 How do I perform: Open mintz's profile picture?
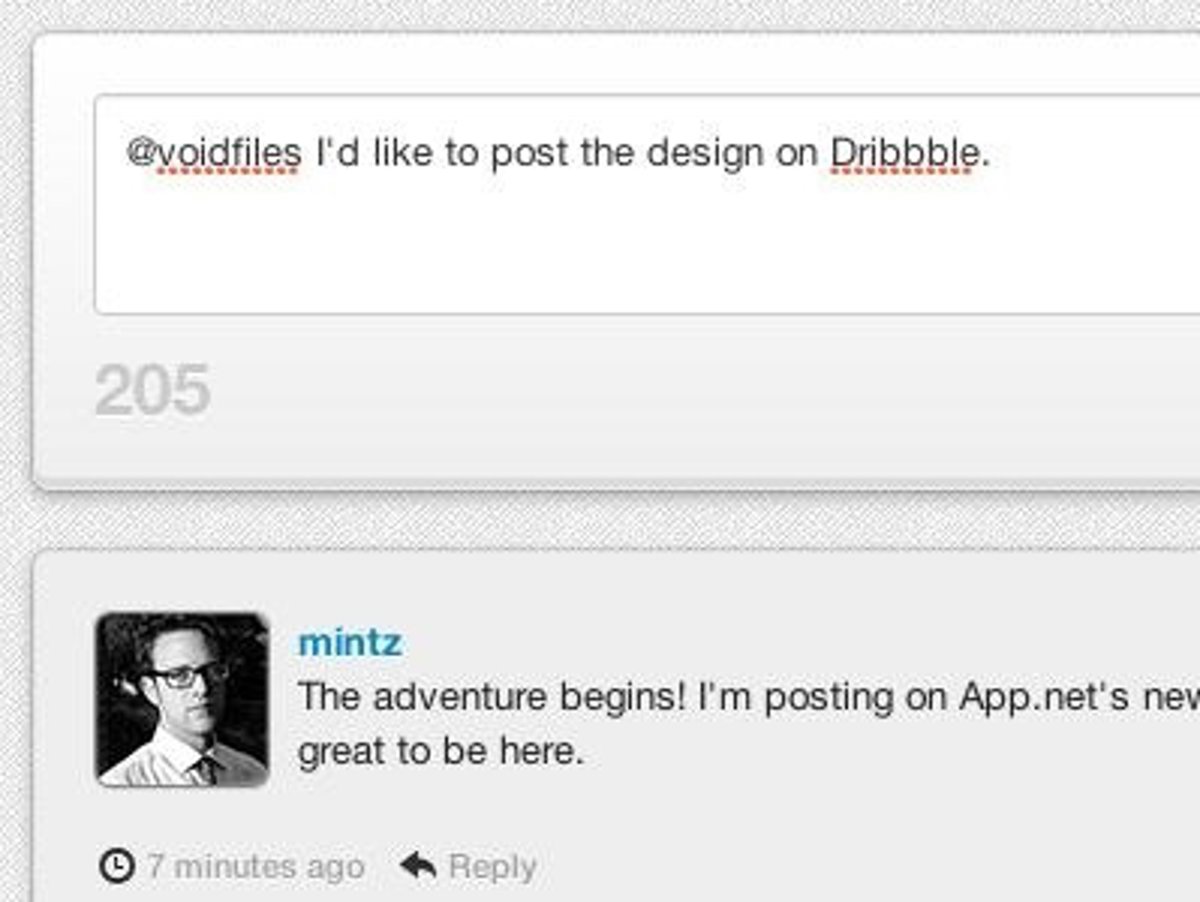click(182, 699)
